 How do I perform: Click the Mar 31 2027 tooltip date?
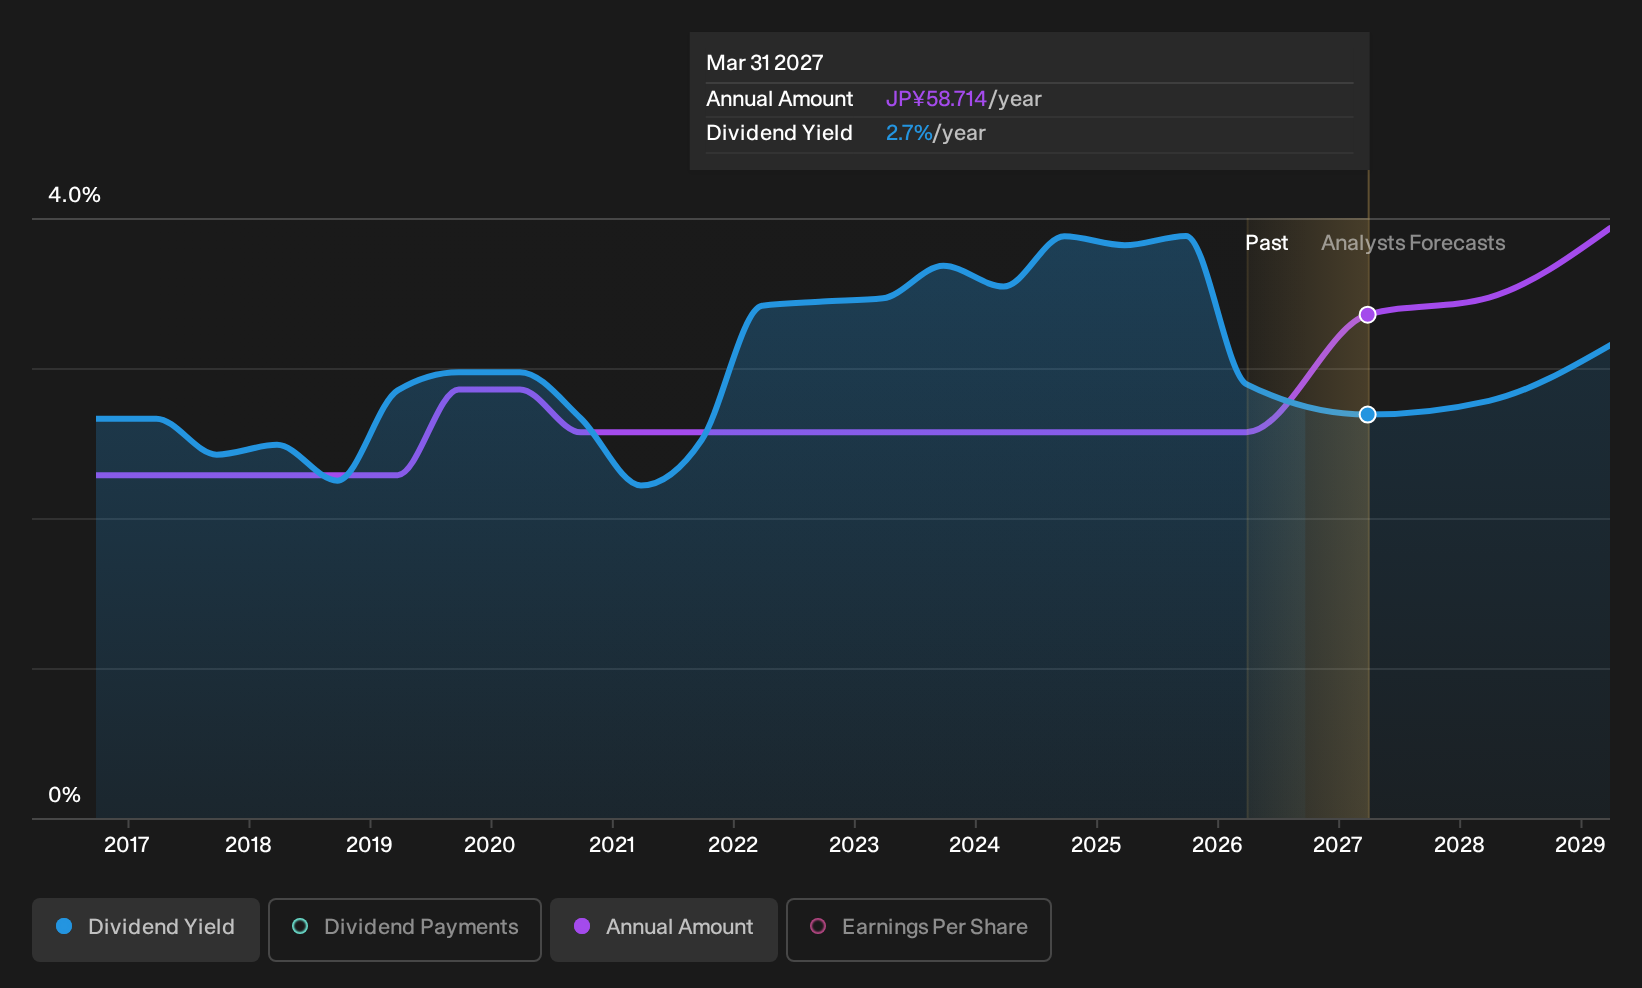click(765, 63)
